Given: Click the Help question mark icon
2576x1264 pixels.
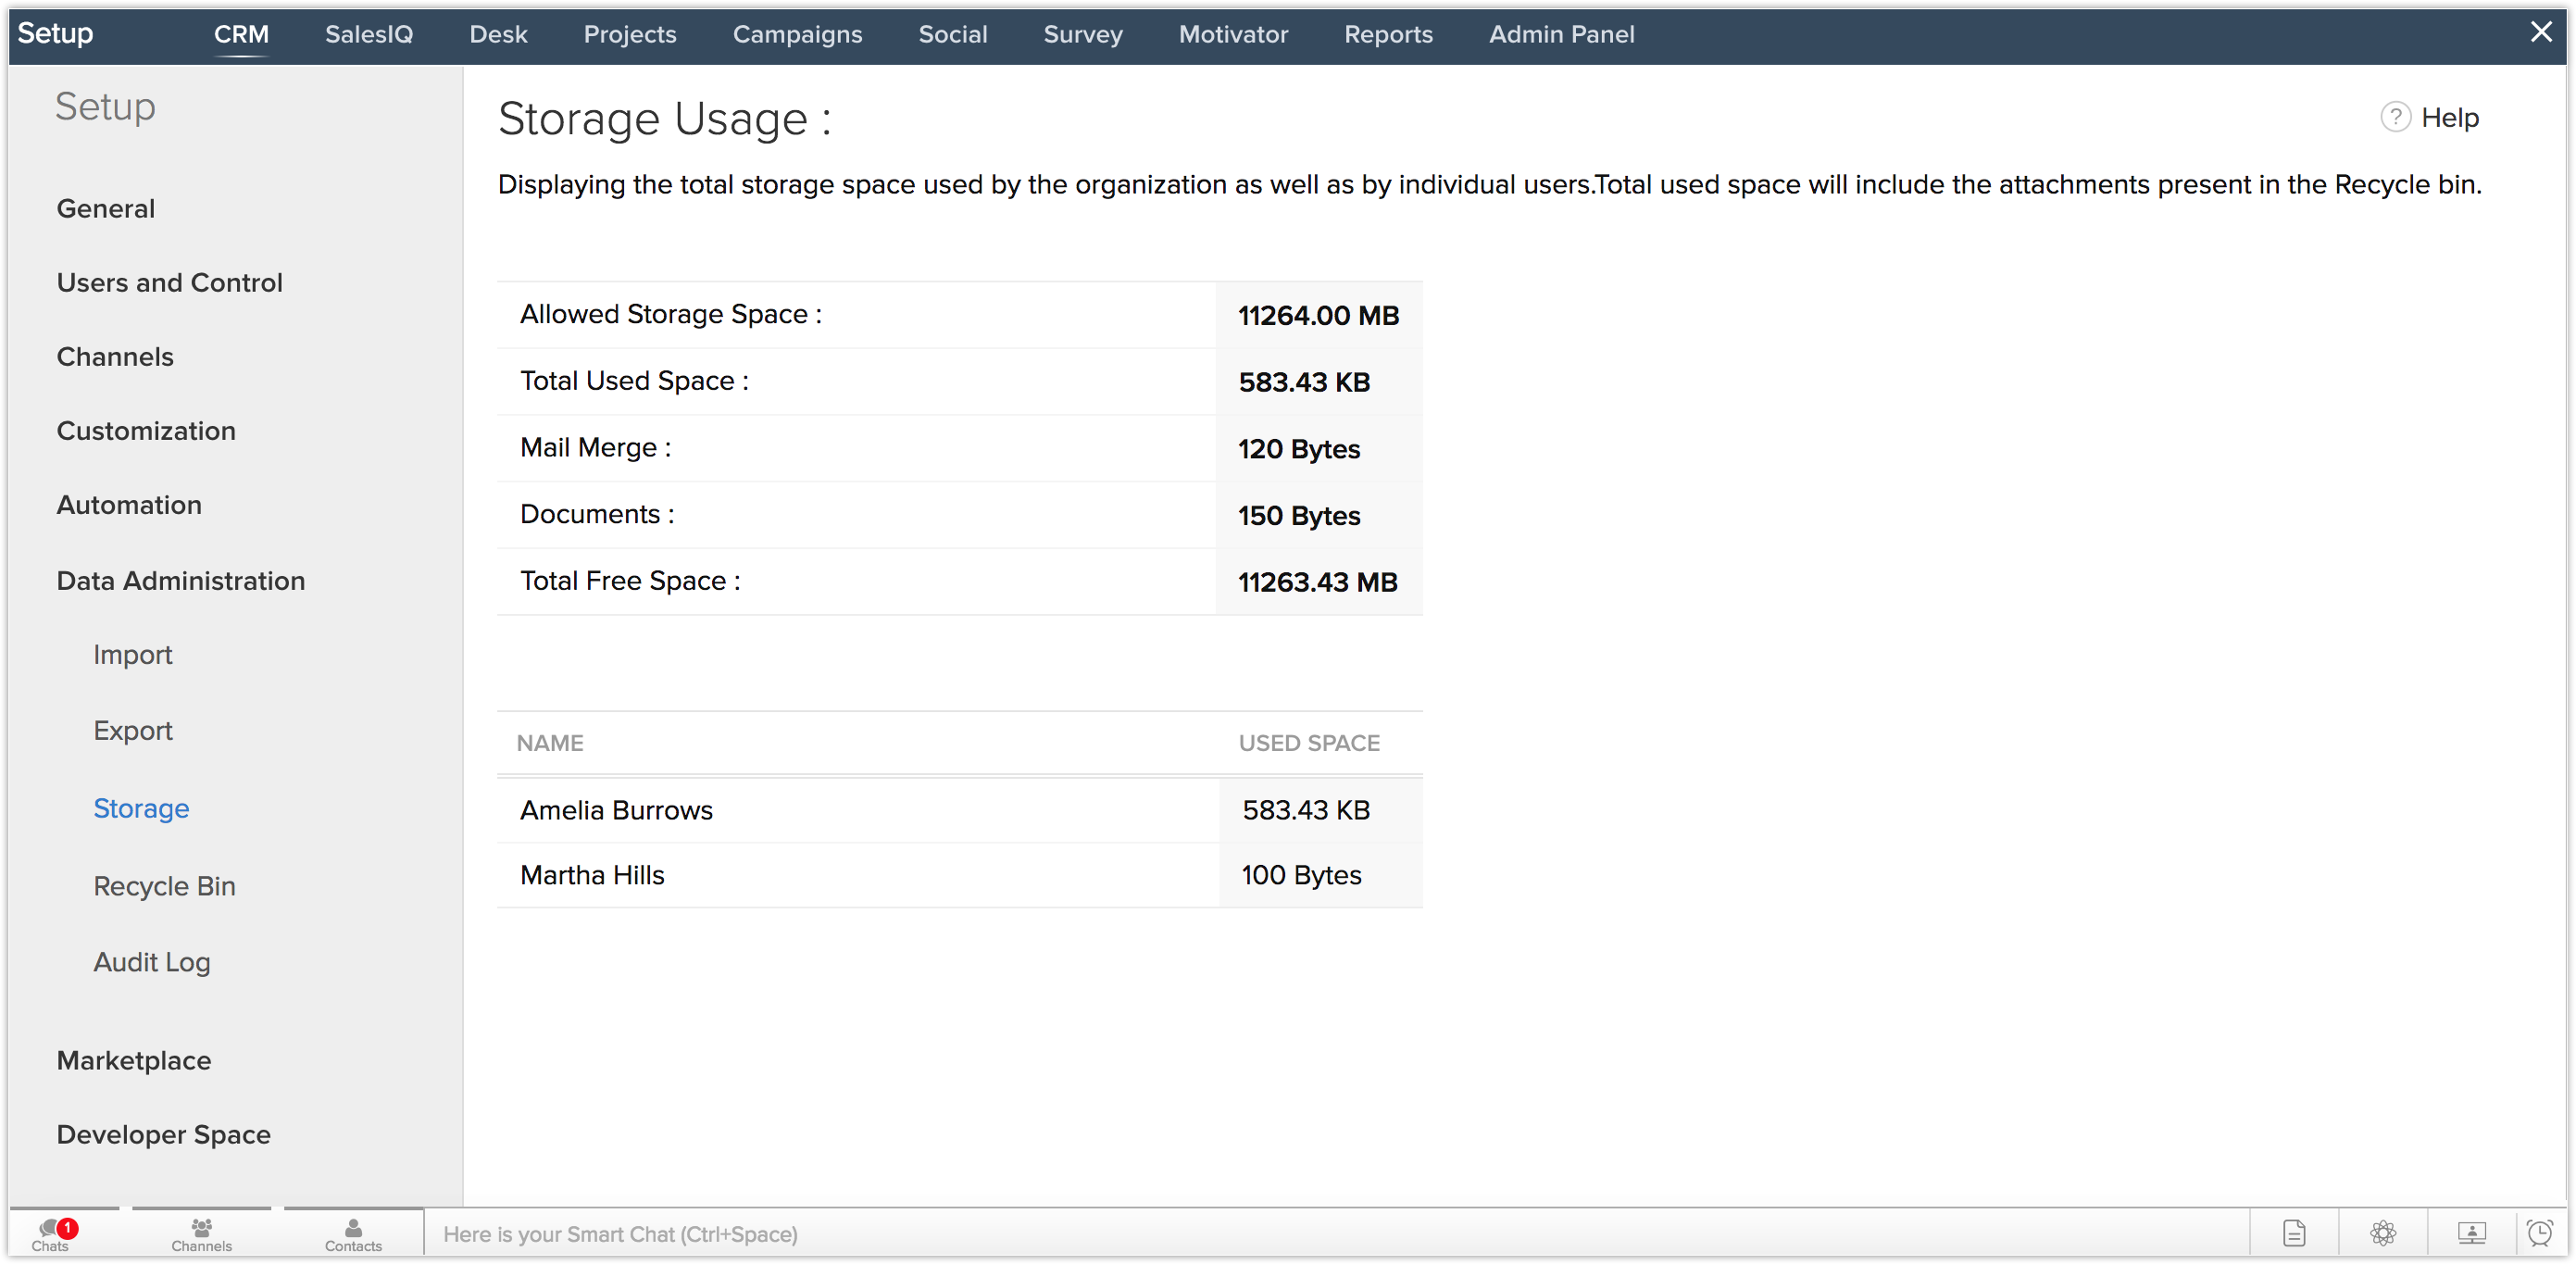Looking at the screenshot, I should [2395, 118].
